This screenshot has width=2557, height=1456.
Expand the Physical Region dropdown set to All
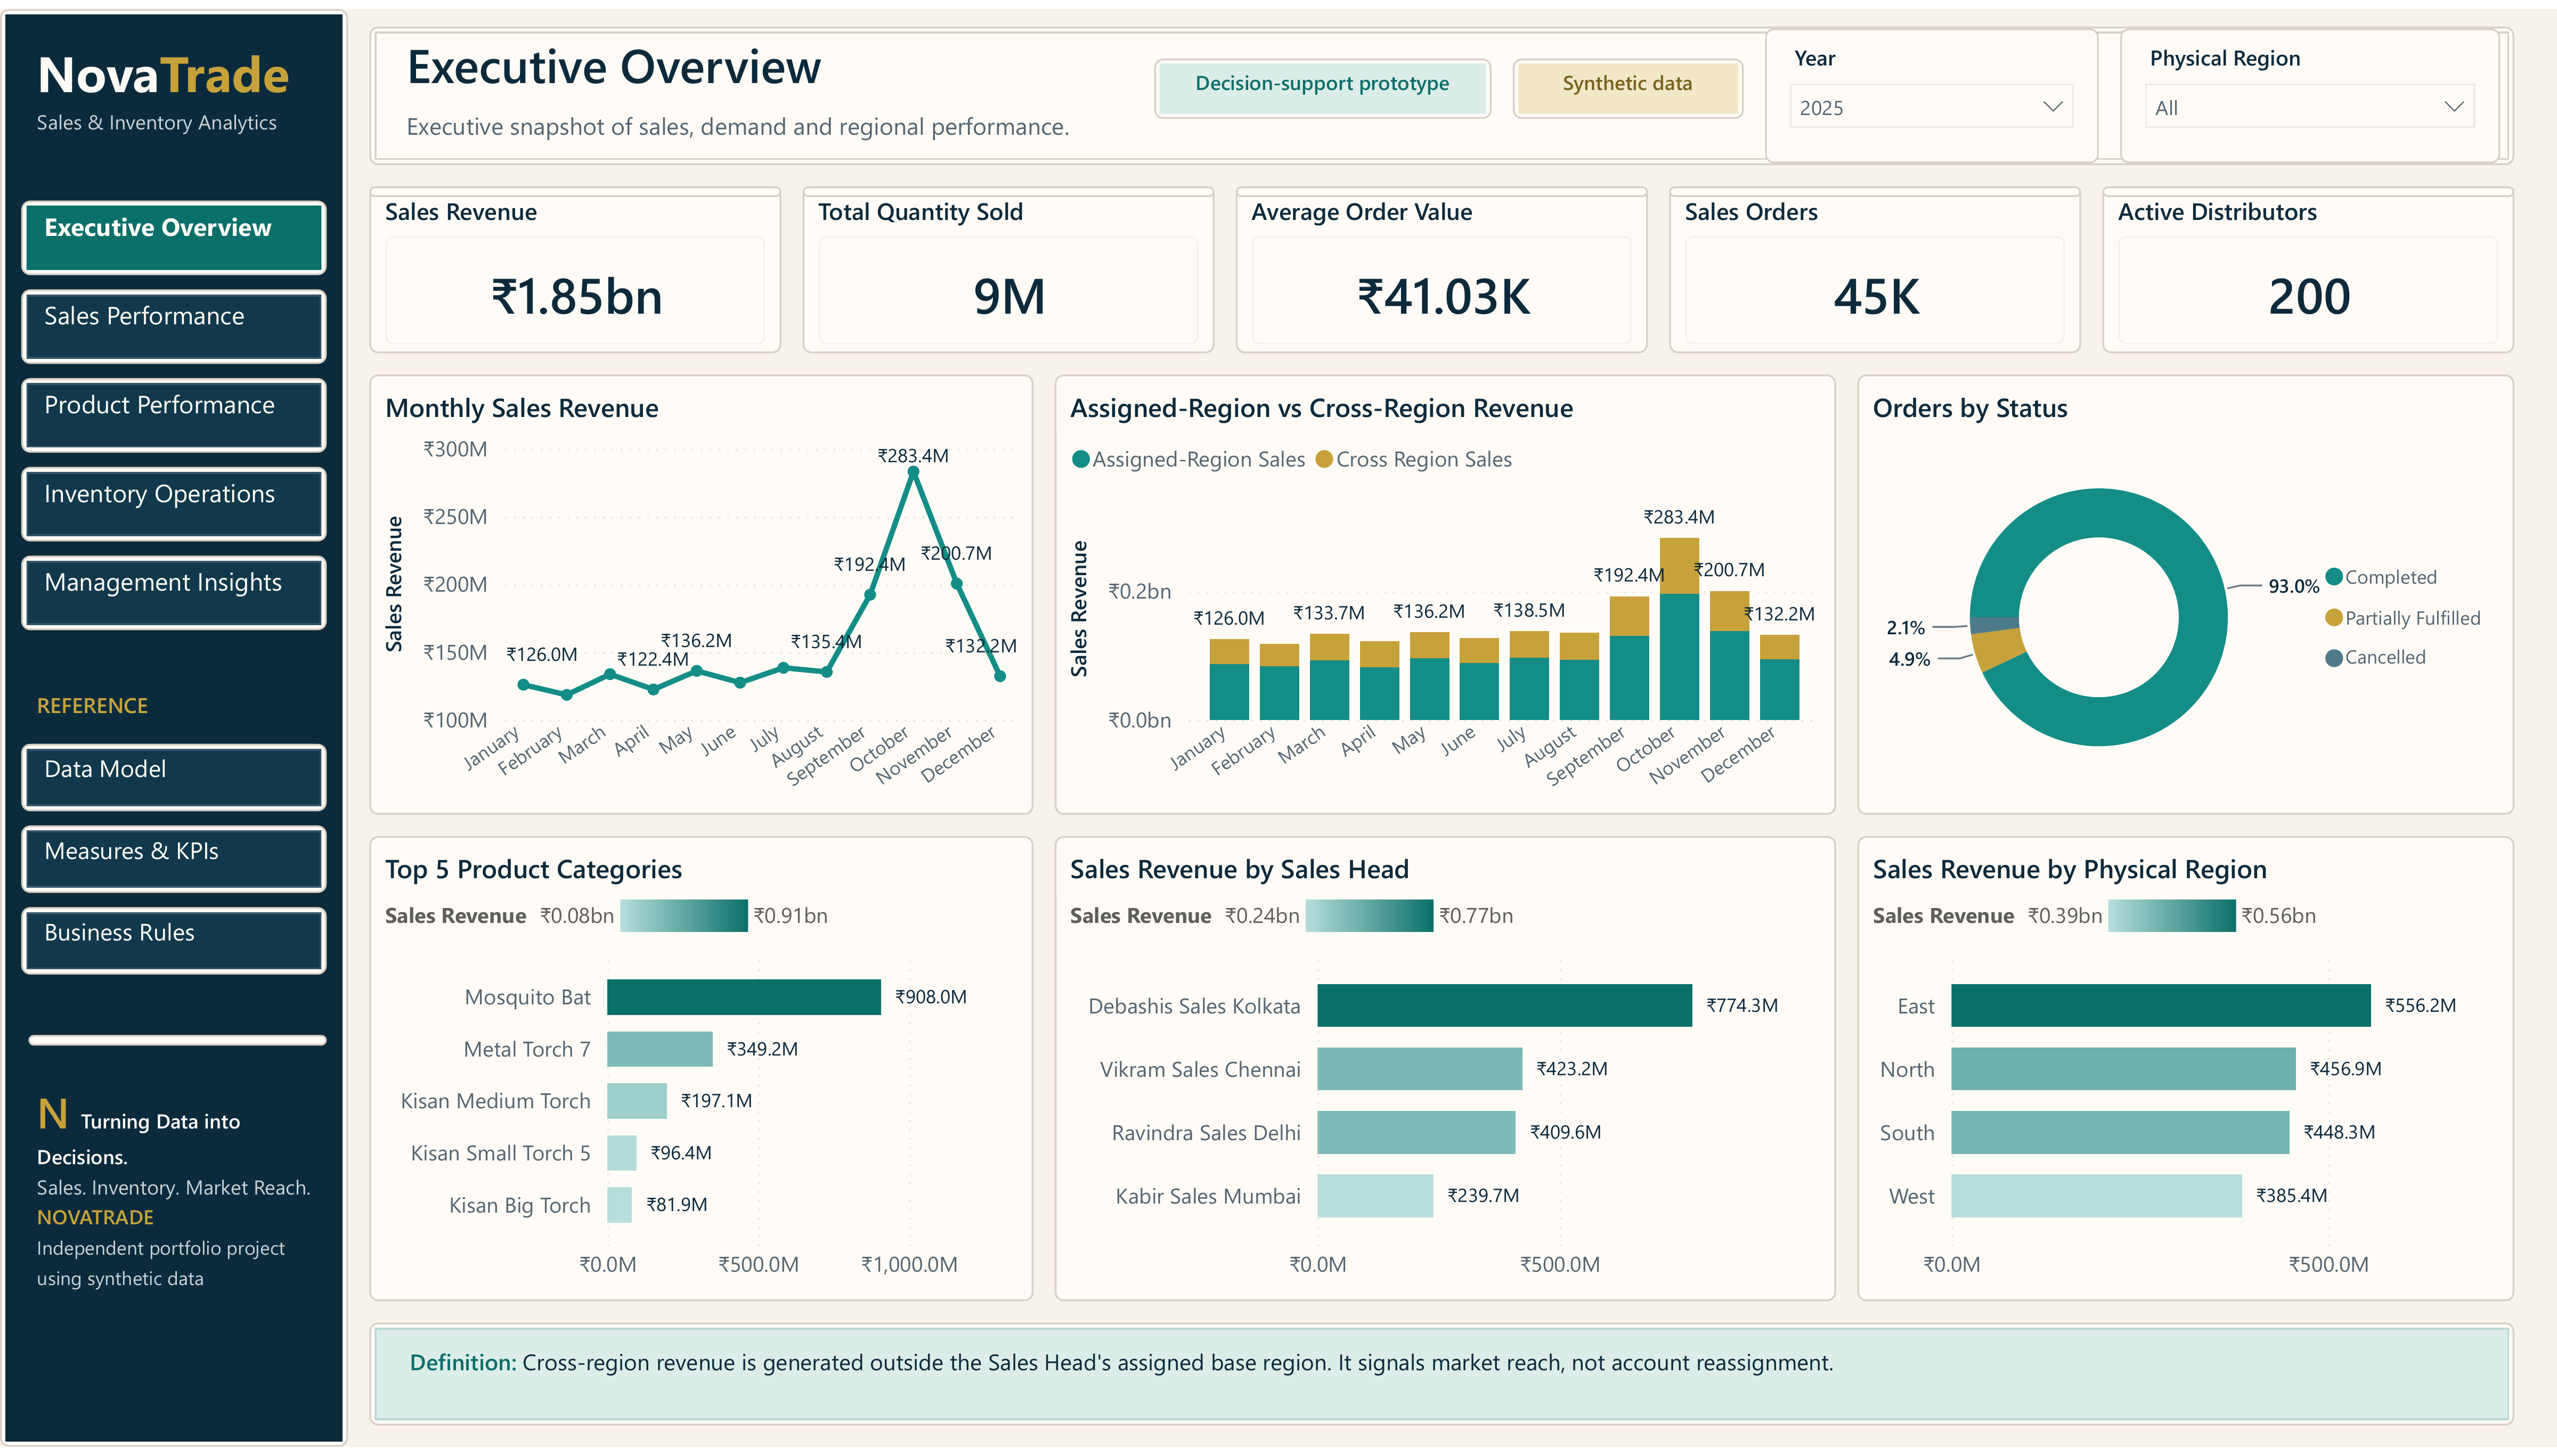pos(2309,107)
